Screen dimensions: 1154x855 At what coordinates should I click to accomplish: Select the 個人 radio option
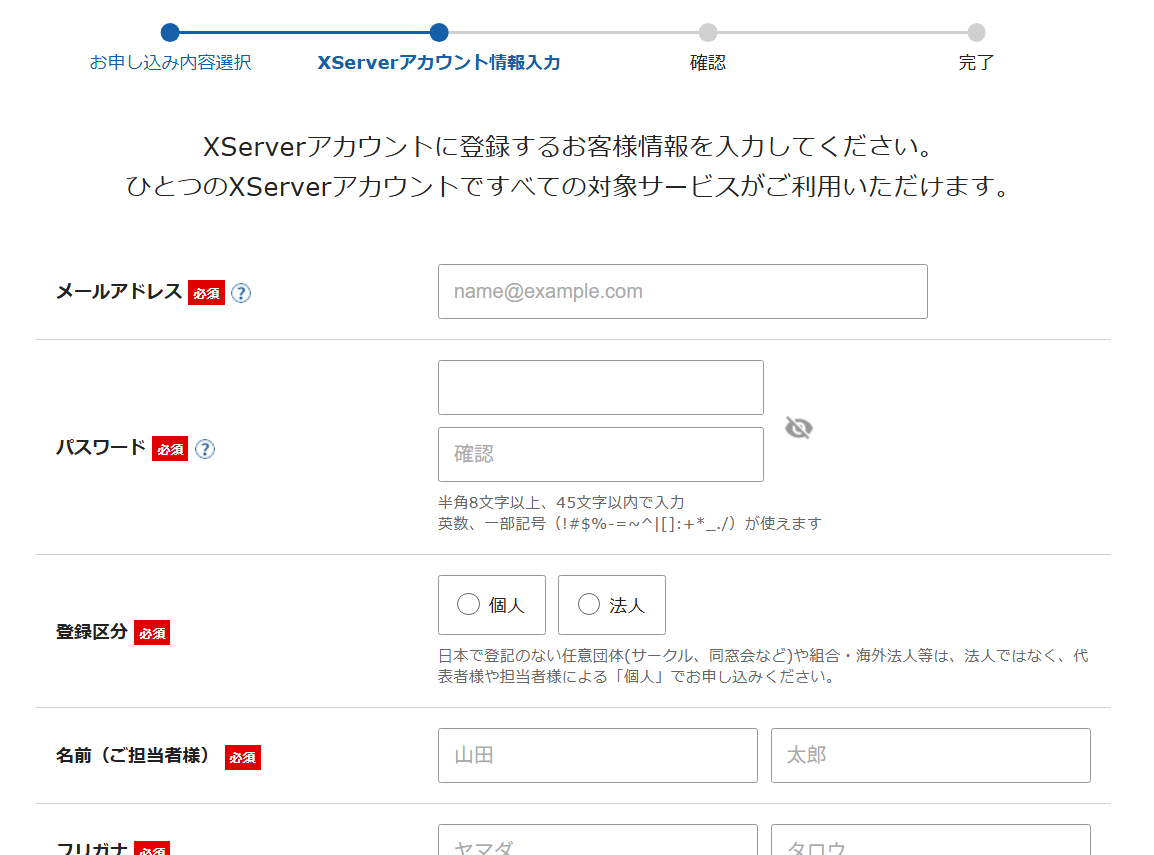(492, 605)
